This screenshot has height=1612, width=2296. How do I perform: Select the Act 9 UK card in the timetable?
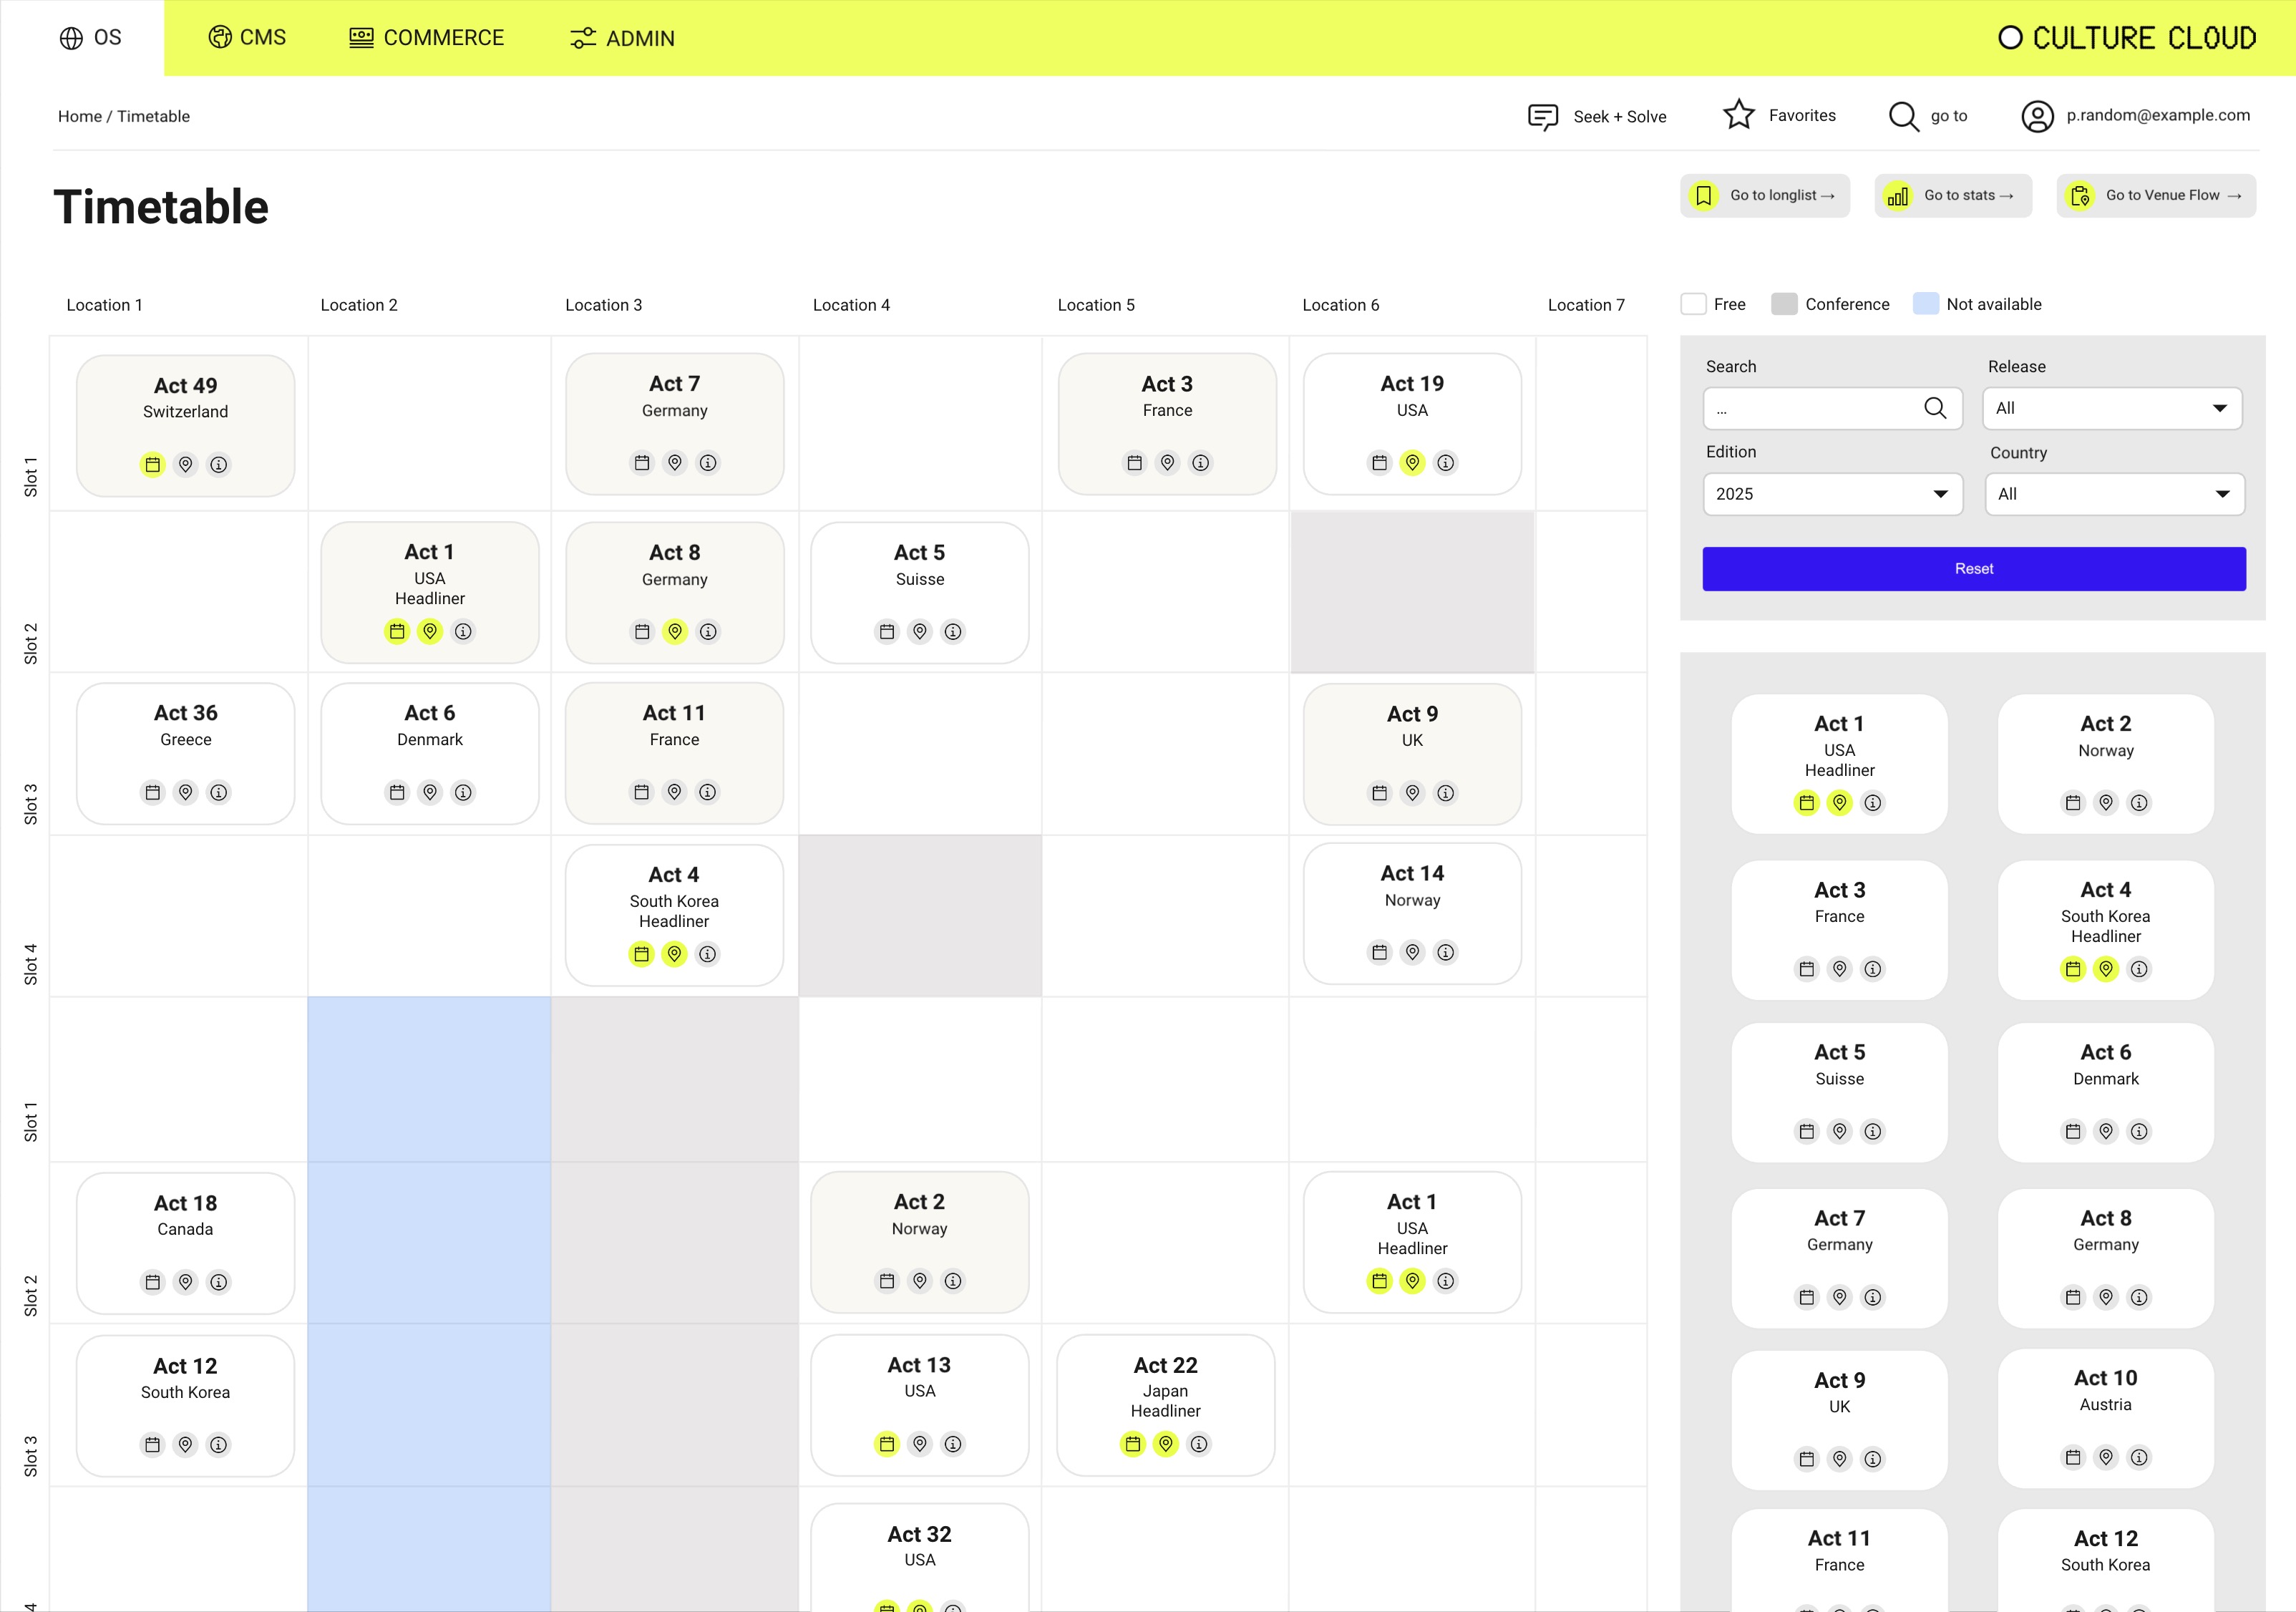(1412, 754)
